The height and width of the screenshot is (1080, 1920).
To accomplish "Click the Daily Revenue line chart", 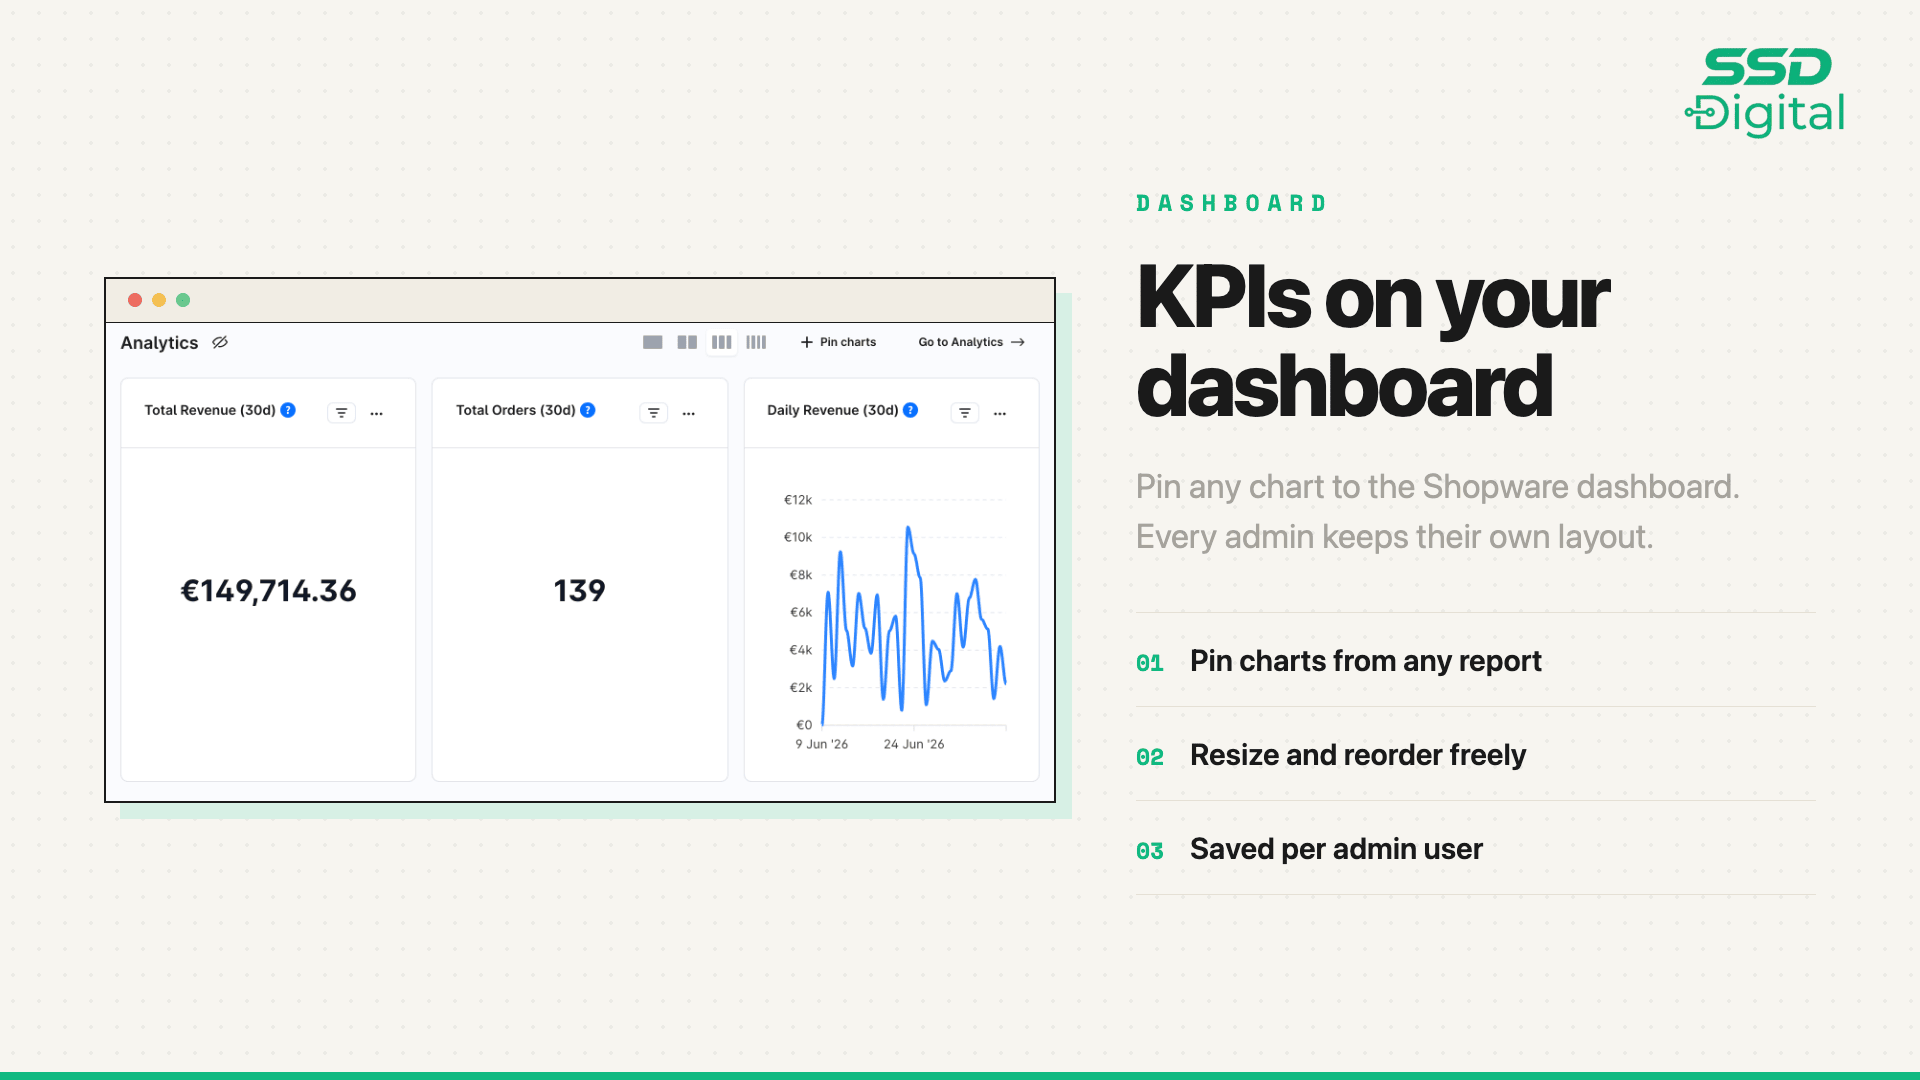I will 913,620.
